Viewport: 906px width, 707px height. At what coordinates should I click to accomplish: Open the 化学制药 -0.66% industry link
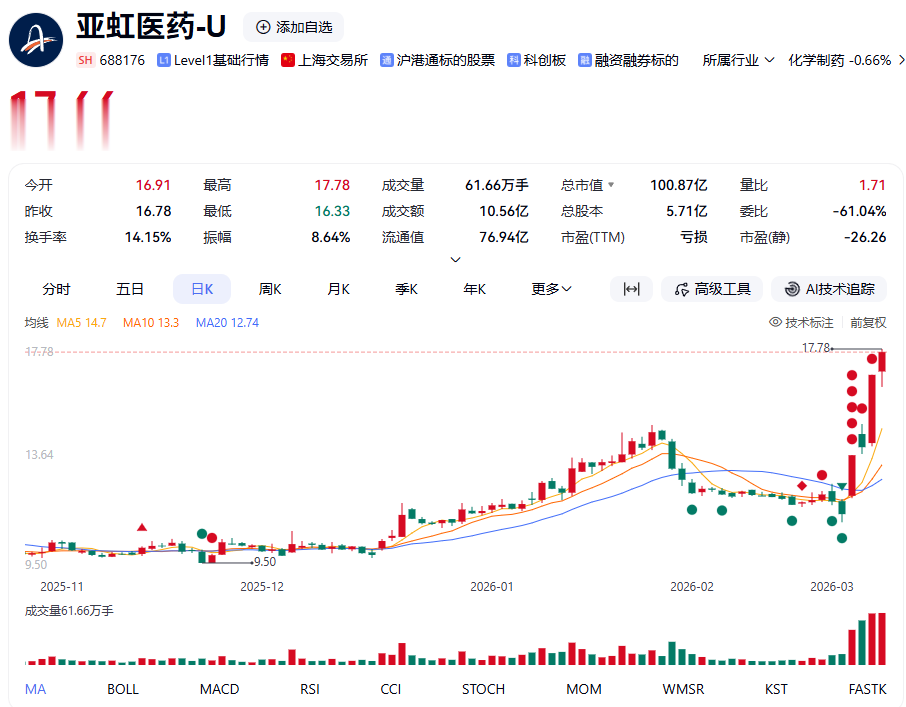[840, 60]
